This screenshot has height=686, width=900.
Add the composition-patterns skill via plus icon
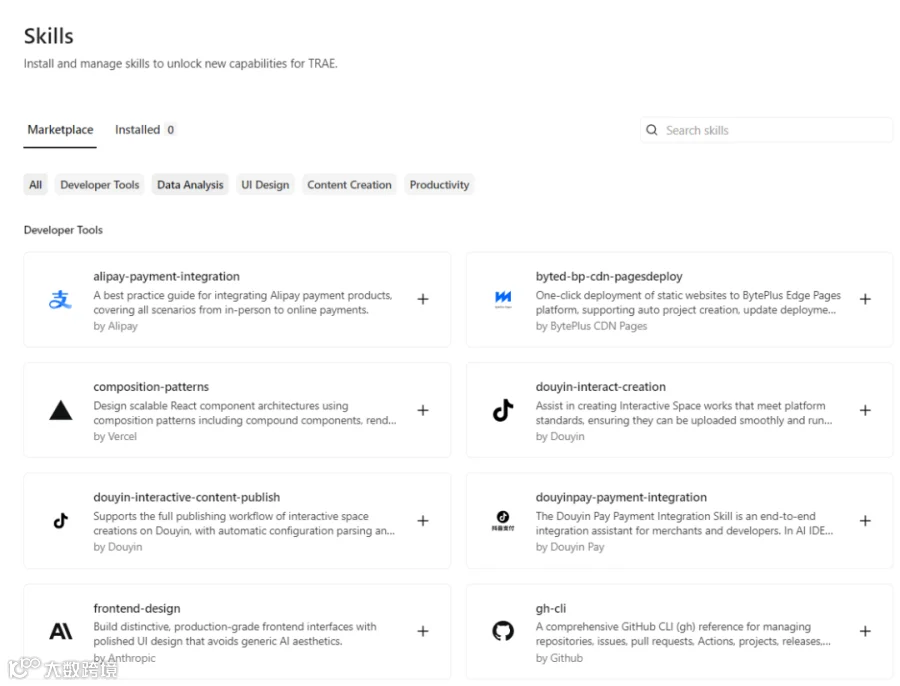tap(423, 410)
